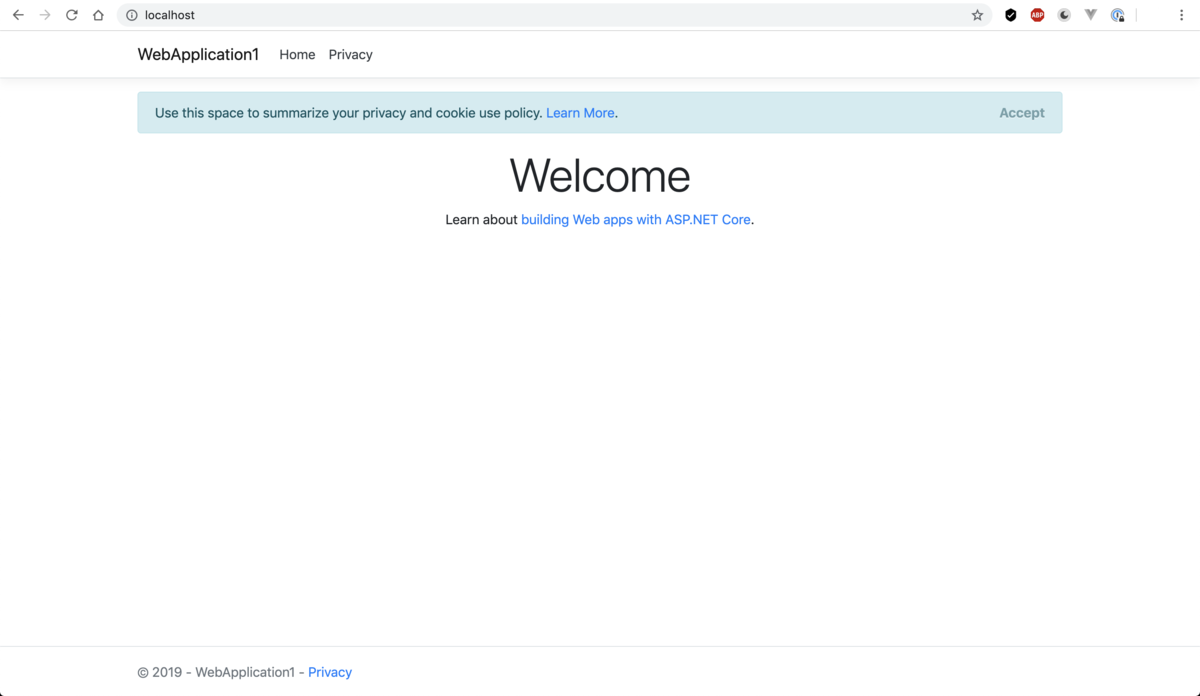The image size is (1200, 696).
Task: Open the Vue devtools extension icon
Action: click(x=1091, y=15)
